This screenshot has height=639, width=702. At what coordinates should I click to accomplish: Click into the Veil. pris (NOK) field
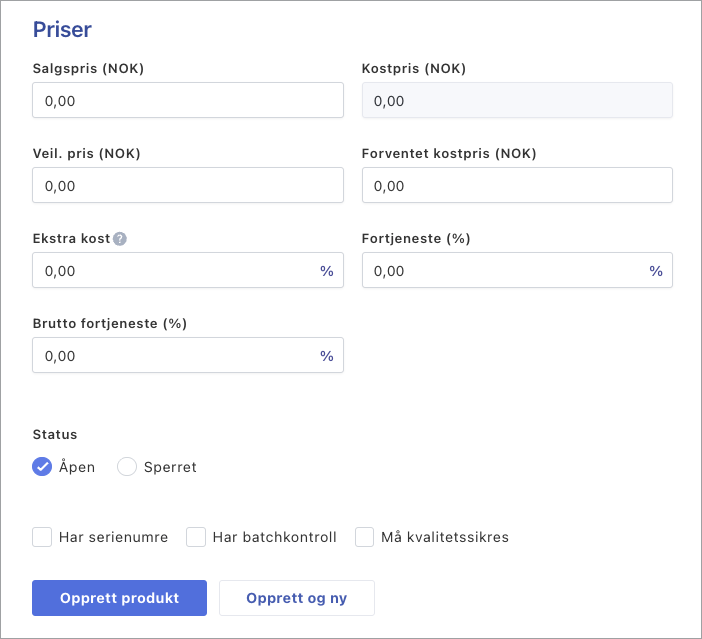[x=188, y=186]
